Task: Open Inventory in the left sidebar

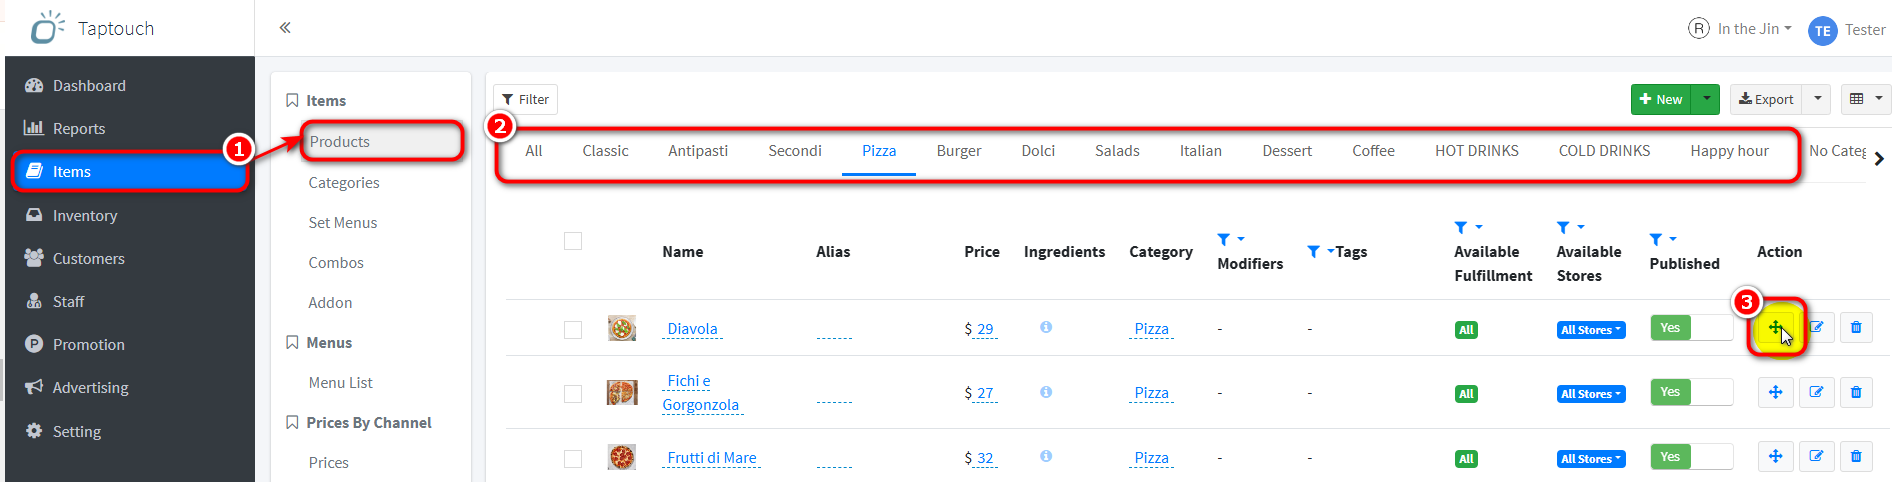Action: point(85,215)
